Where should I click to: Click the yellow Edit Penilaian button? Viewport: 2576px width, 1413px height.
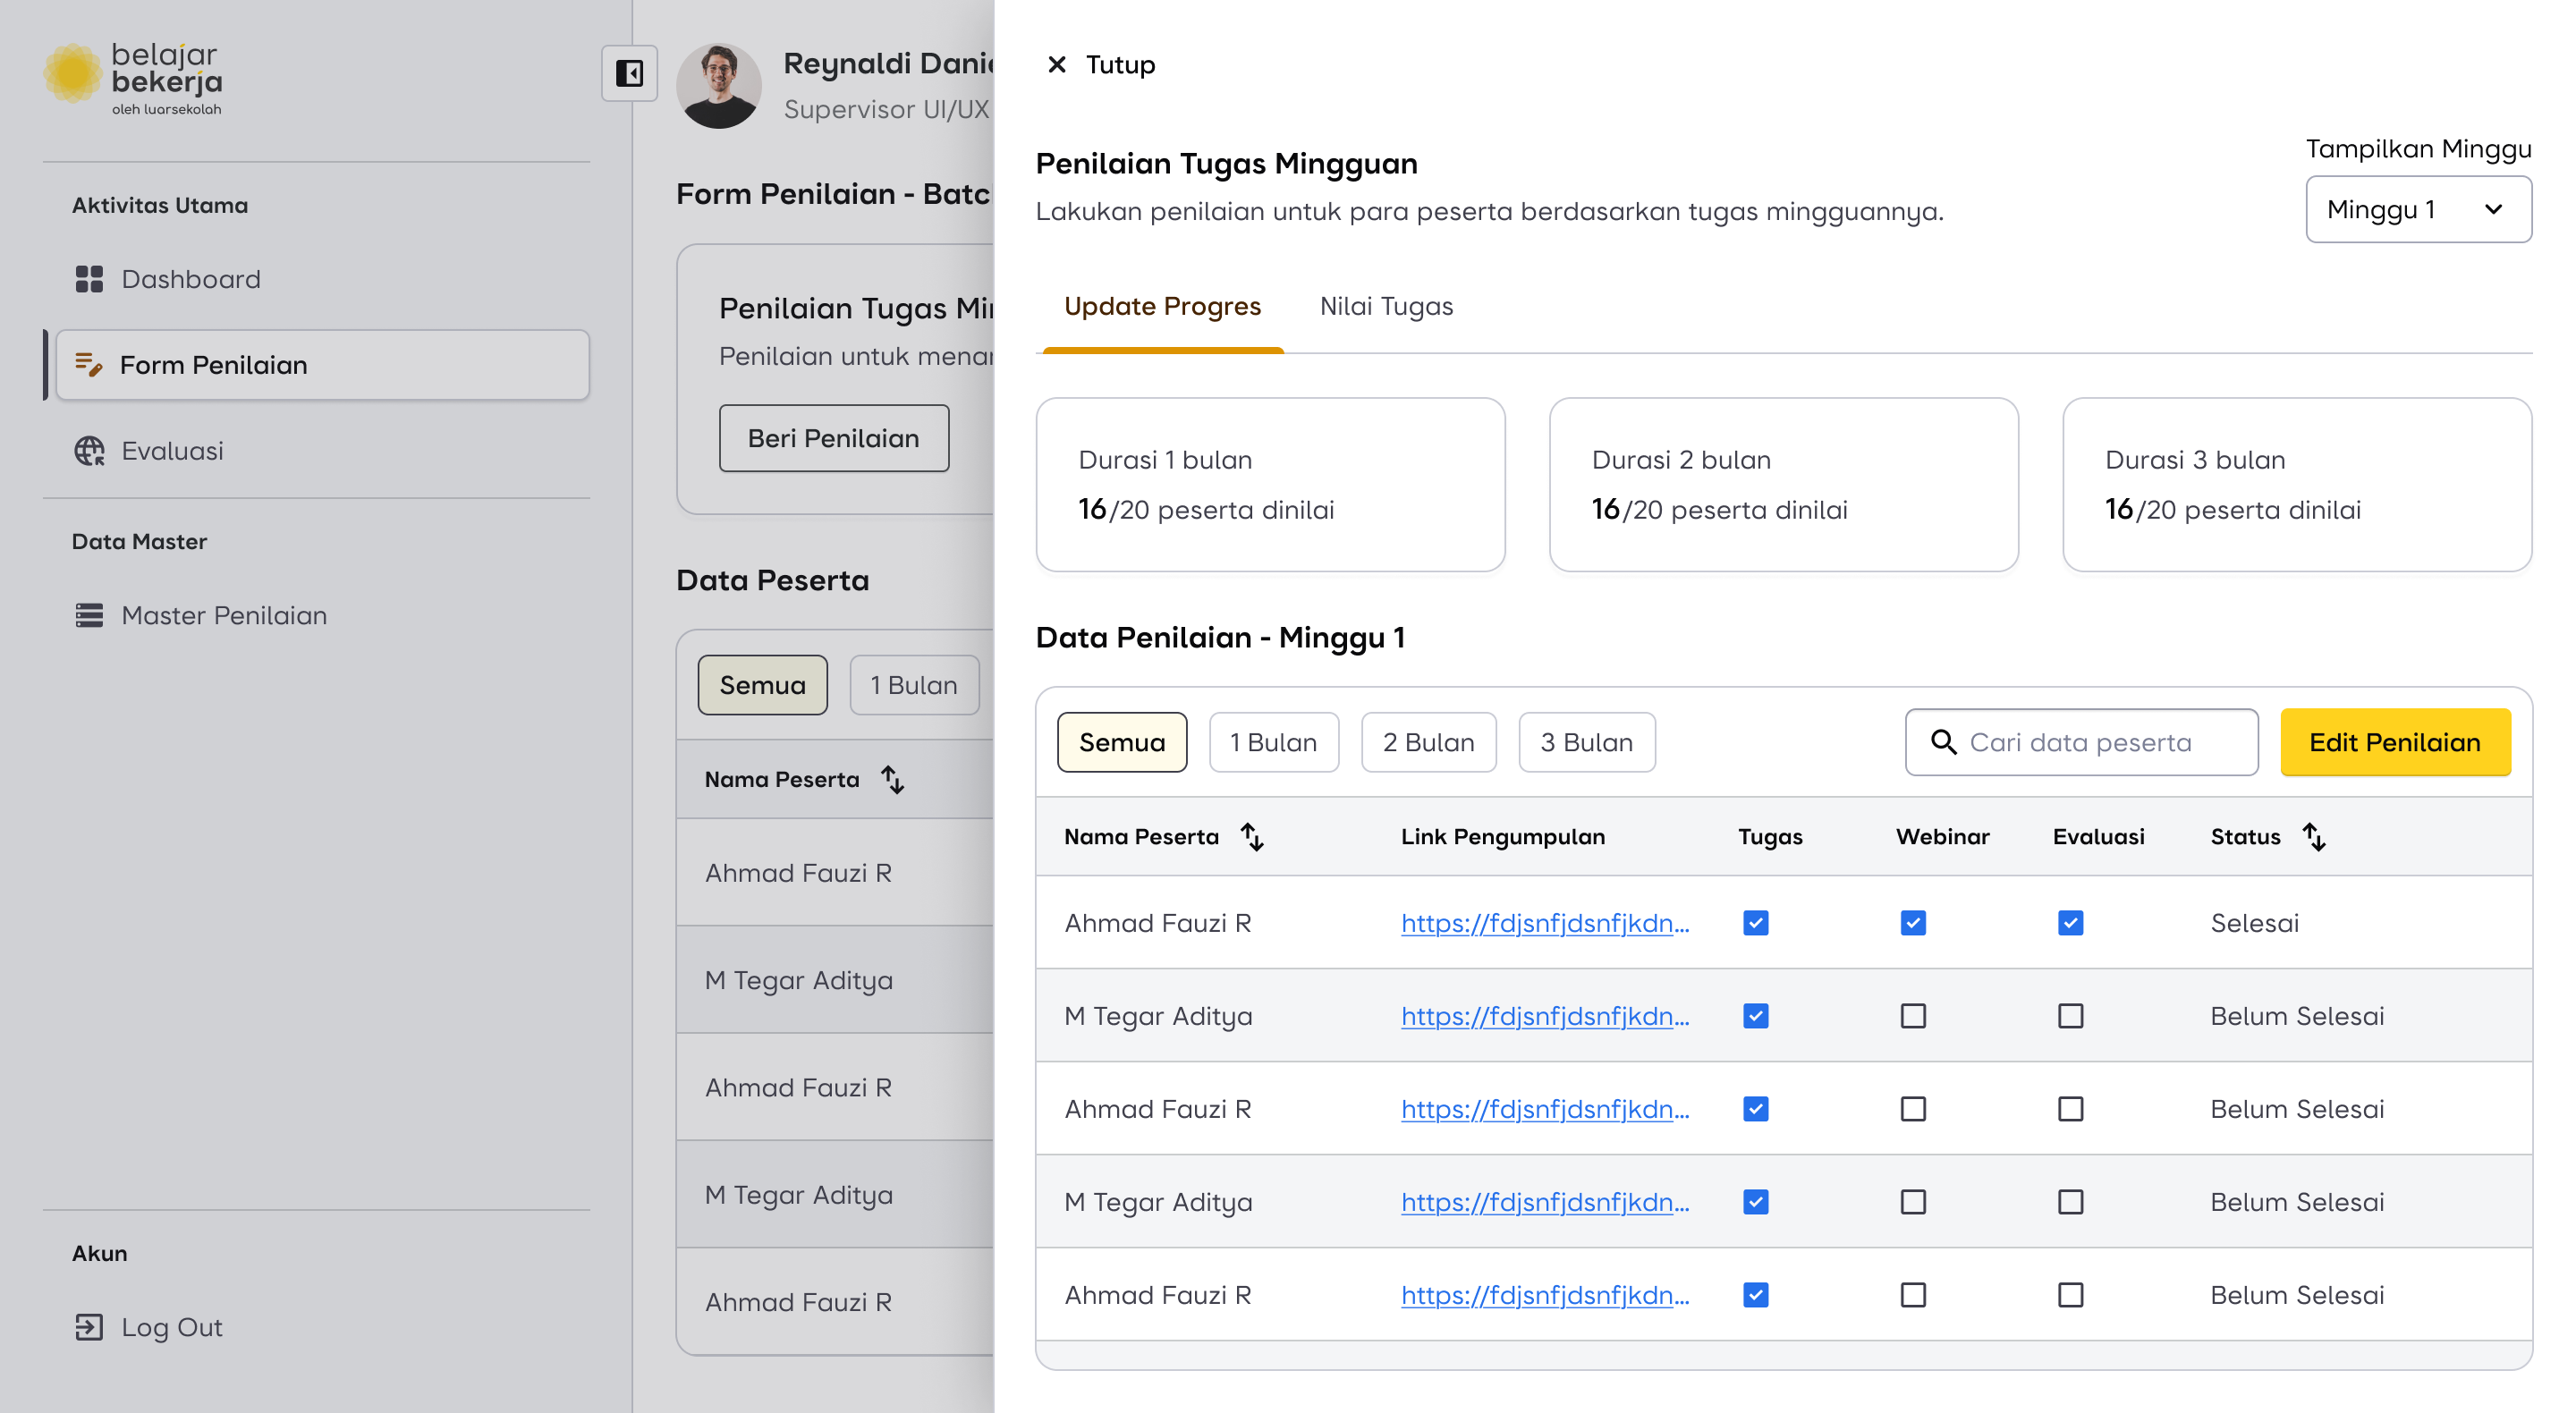(2394, 742)
